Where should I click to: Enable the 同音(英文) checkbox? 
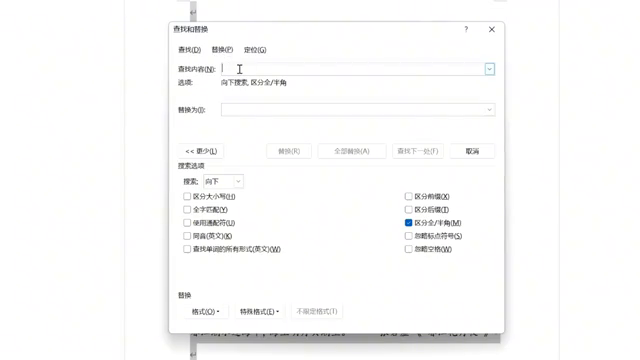(187, 236)
